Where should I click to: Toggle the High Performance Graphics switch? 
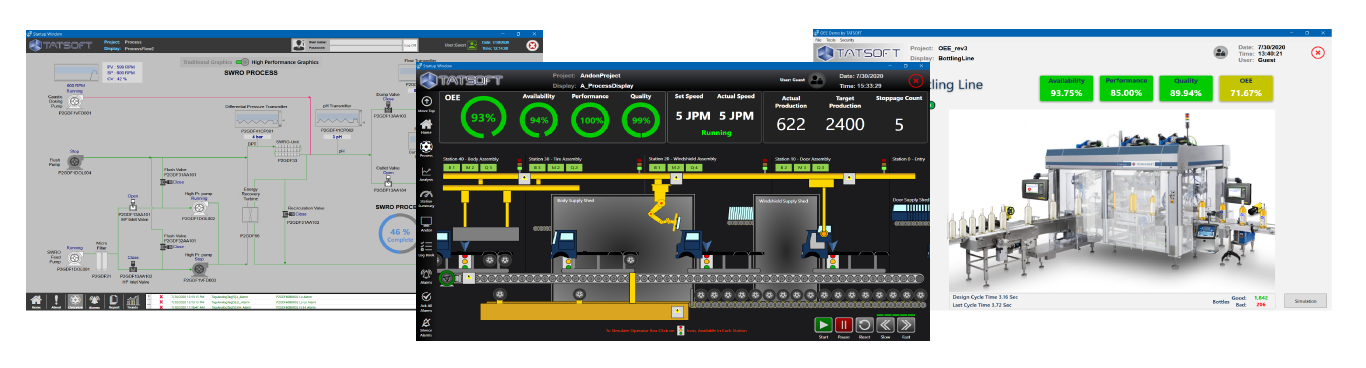click(x=242, y=62)
